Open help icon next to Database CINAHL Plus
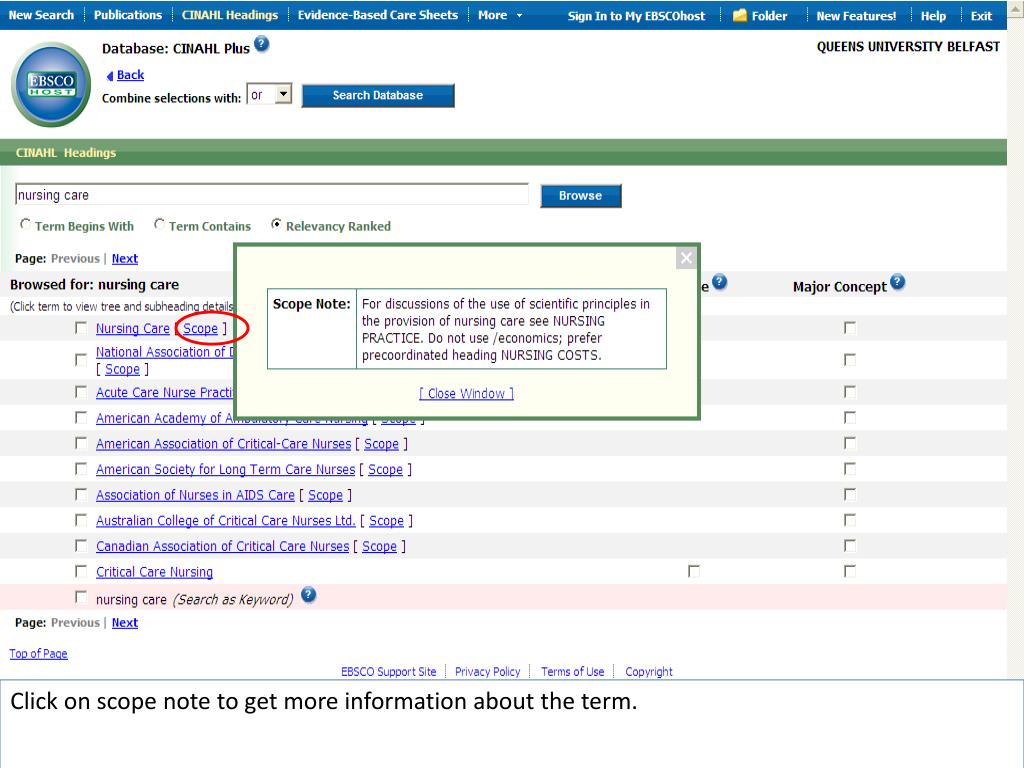The image size is (1024, 768). pos(261,44)
